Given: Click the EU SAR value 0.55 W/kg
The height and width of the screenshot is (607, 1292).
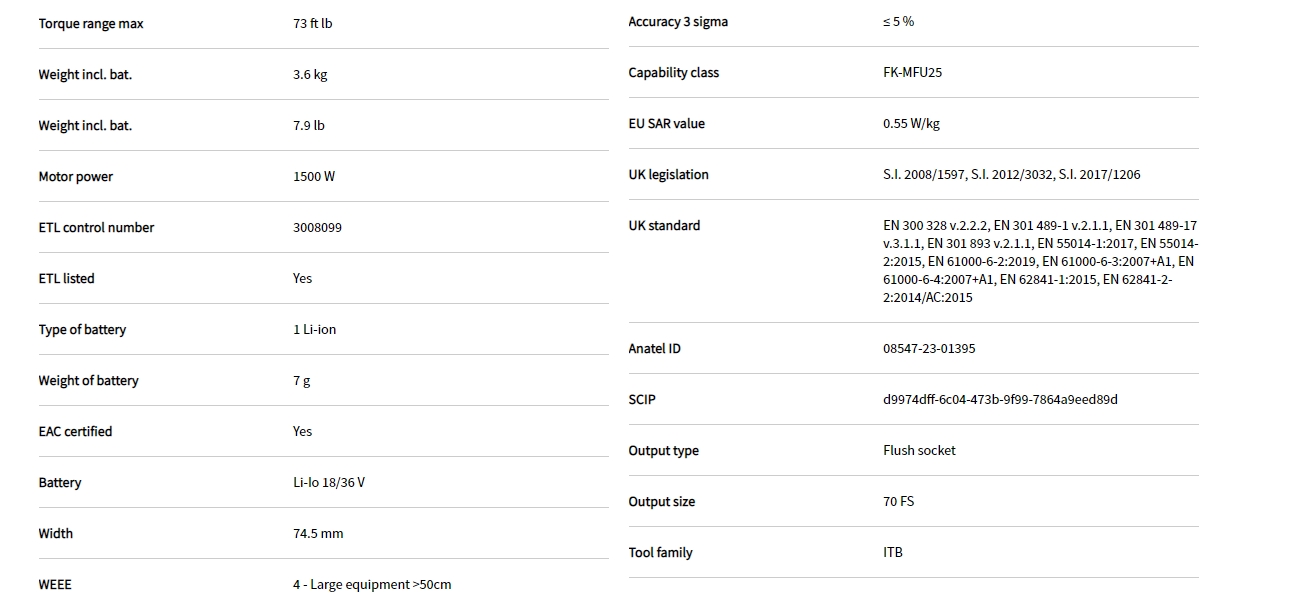Looking at the screenshot, I should [x=911, y=124].
